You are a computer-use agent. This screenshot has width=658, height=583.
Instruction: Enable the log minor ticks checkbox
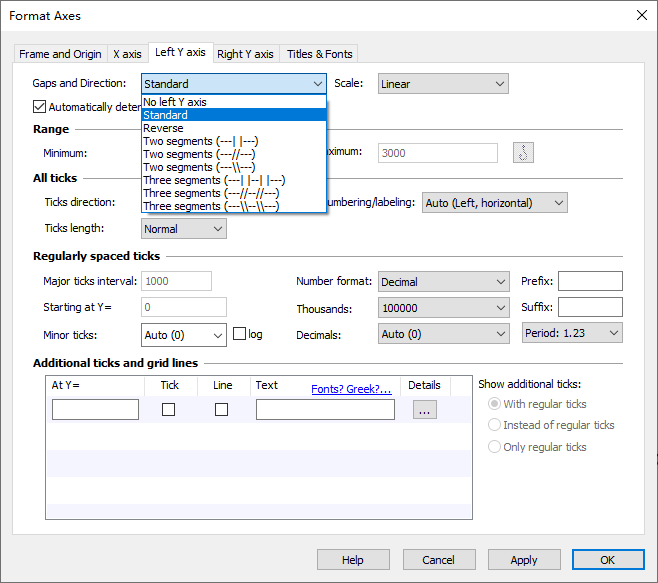tap(239, 334)
